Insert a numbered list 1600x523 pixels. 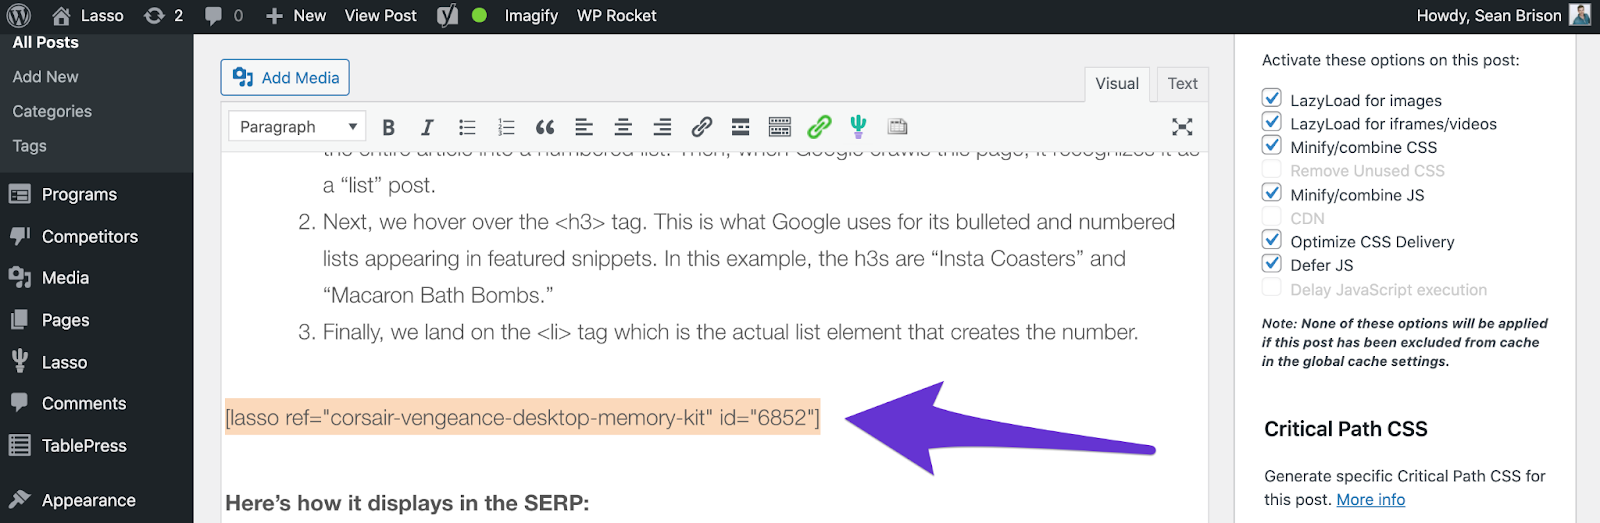coord(506,127)
